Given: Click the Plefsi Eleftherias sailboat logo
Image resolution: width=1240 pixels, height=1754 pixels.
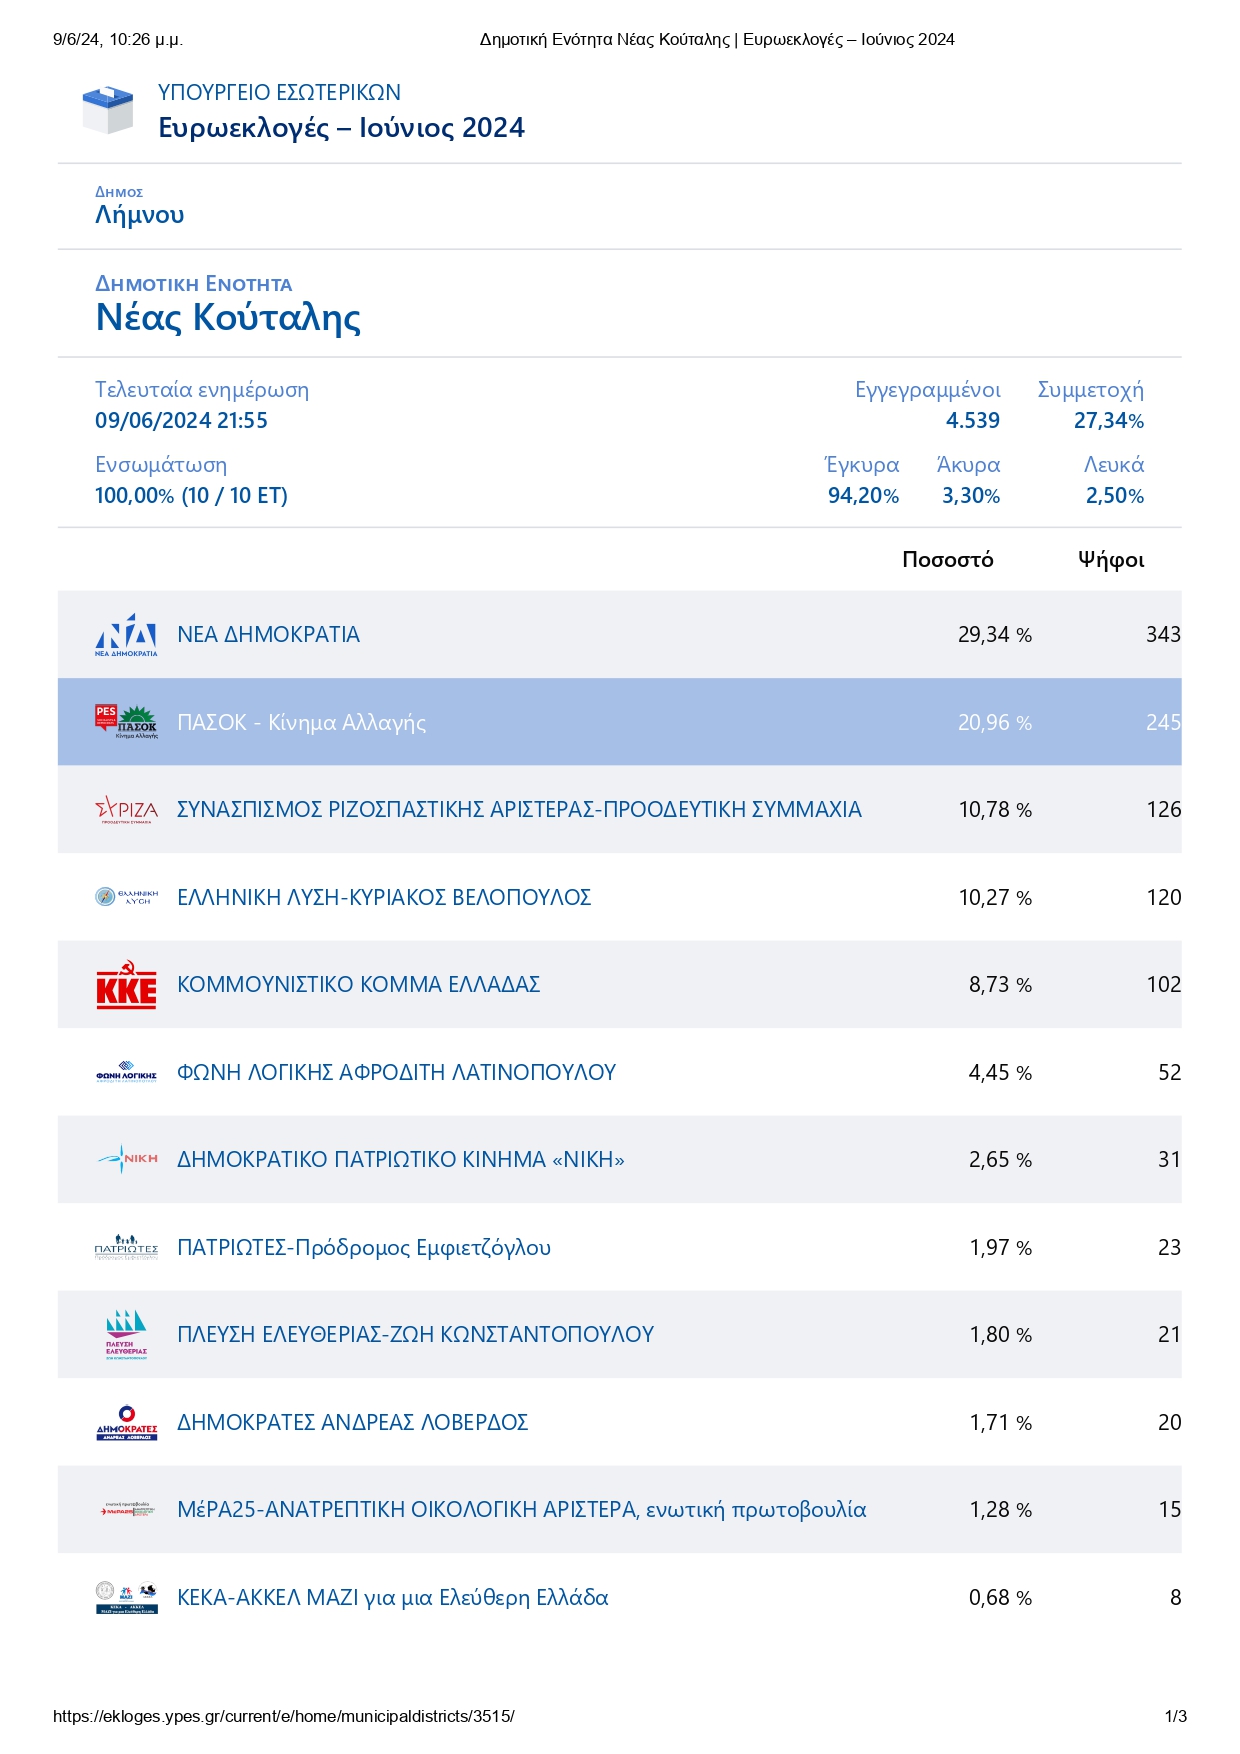Looking at the screenshot, I should pyautogui.click(x=126, y=1335).
